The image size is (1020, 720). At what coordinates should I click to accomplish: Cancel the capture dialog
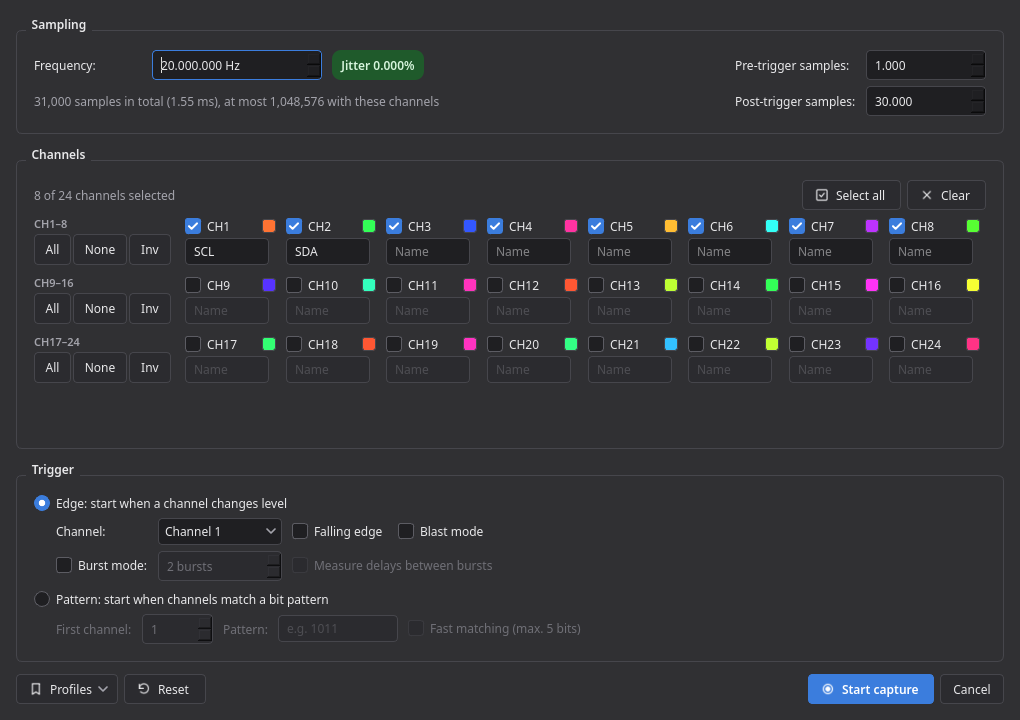(x=971, y=689)
